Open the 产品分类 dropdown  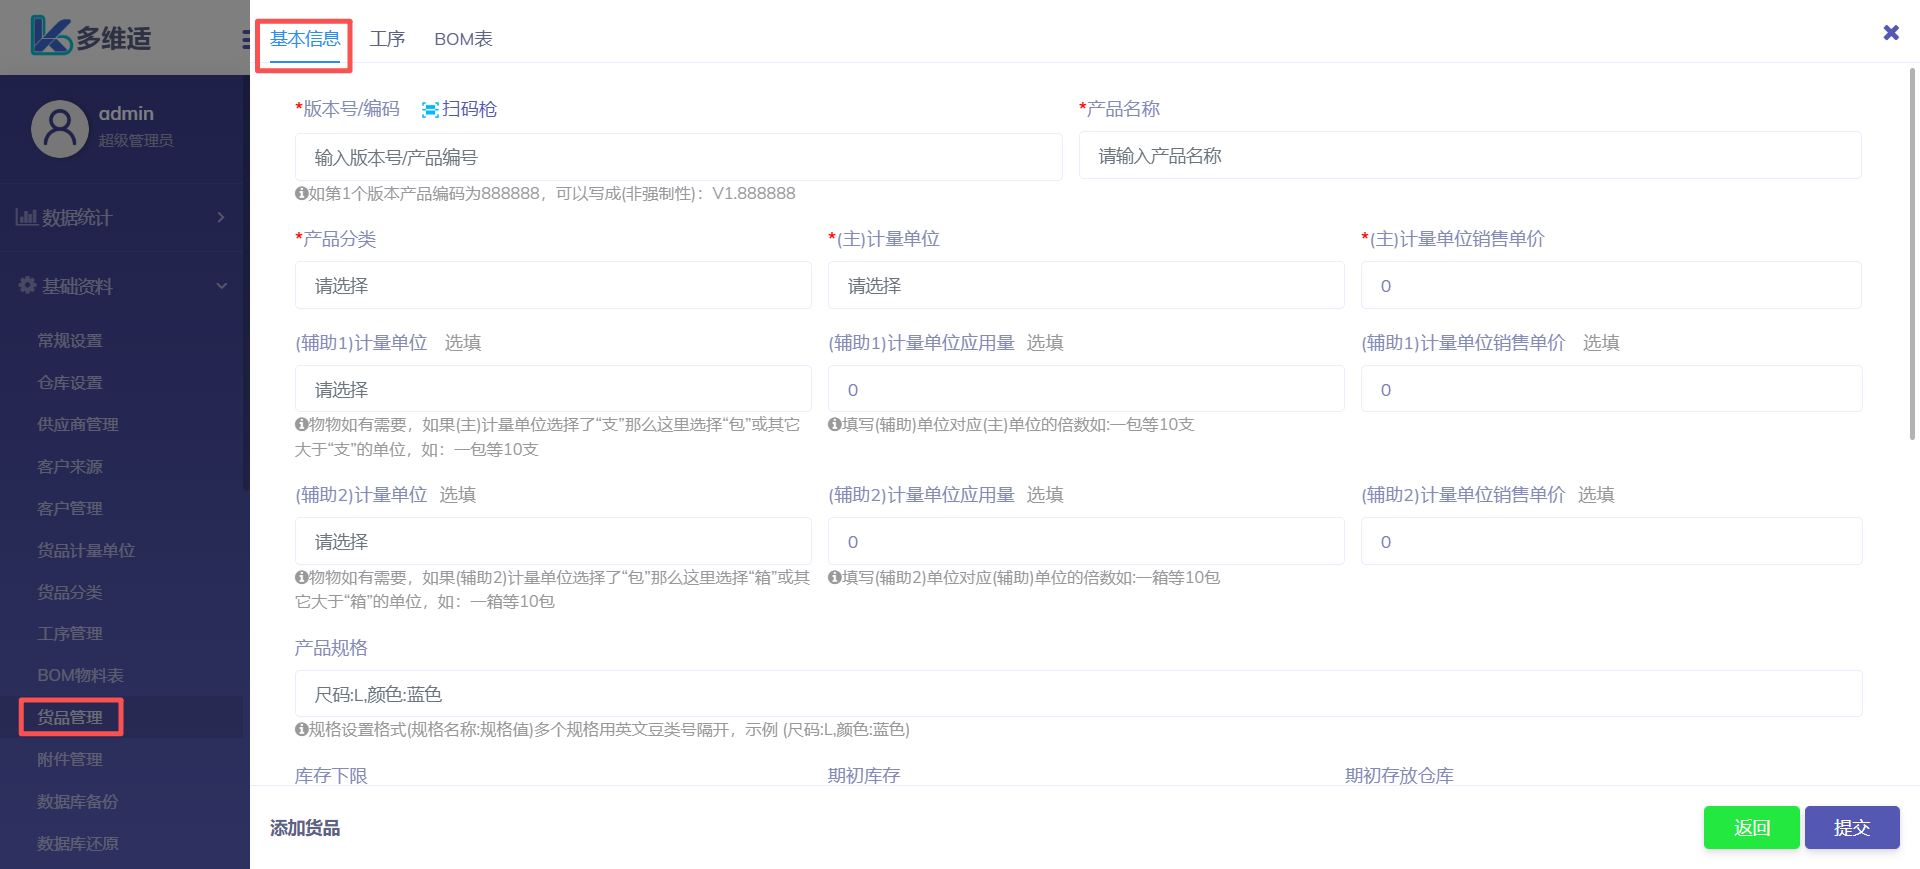pyautogui.click(x=553, y=286)
